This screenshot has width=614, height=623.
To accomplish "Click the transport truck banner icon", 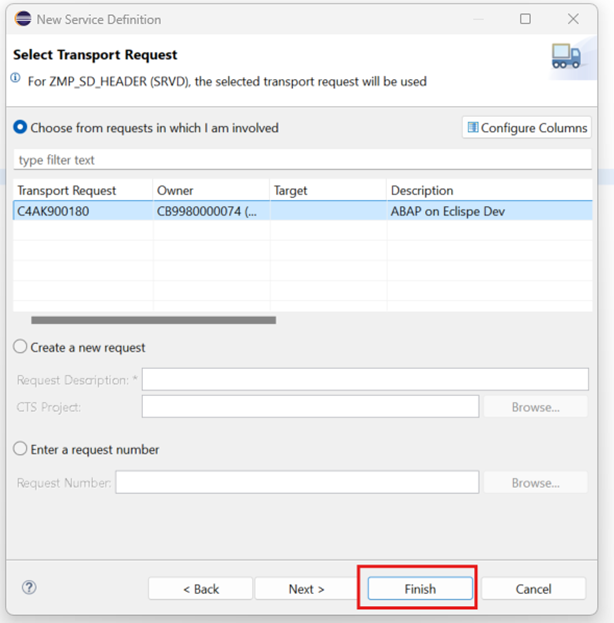I will [x=566, y=58].
